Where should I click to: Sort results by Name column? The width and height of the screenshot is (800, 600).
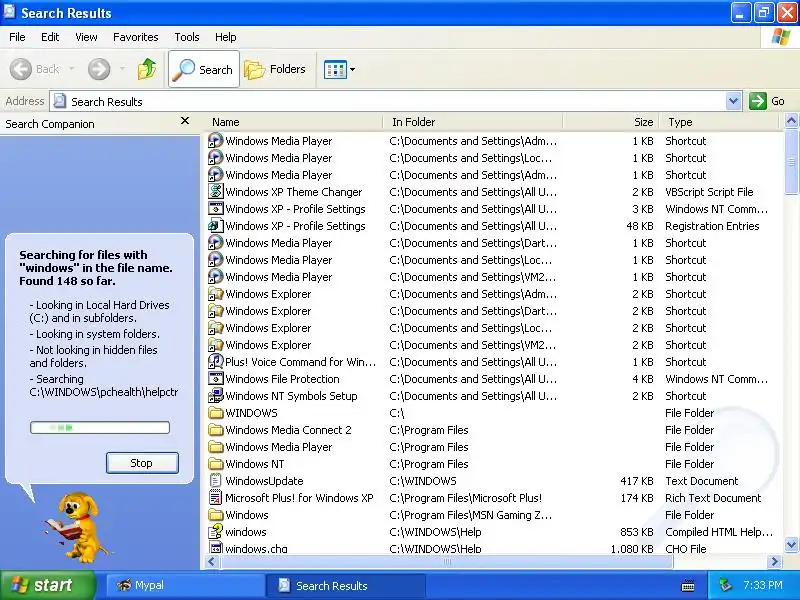(x=292, y=122)
